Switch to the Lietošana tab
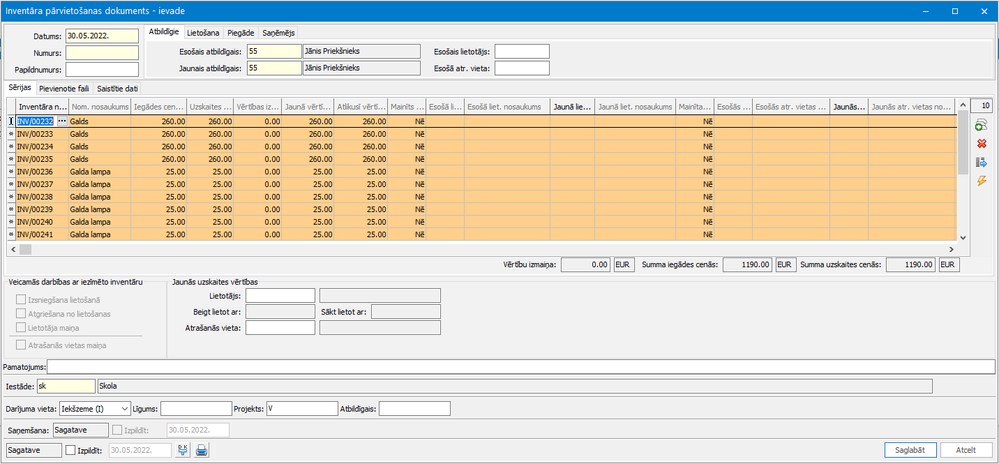This screenshot has width=999, height=464. pyautogui.click(x=205, y=33)
